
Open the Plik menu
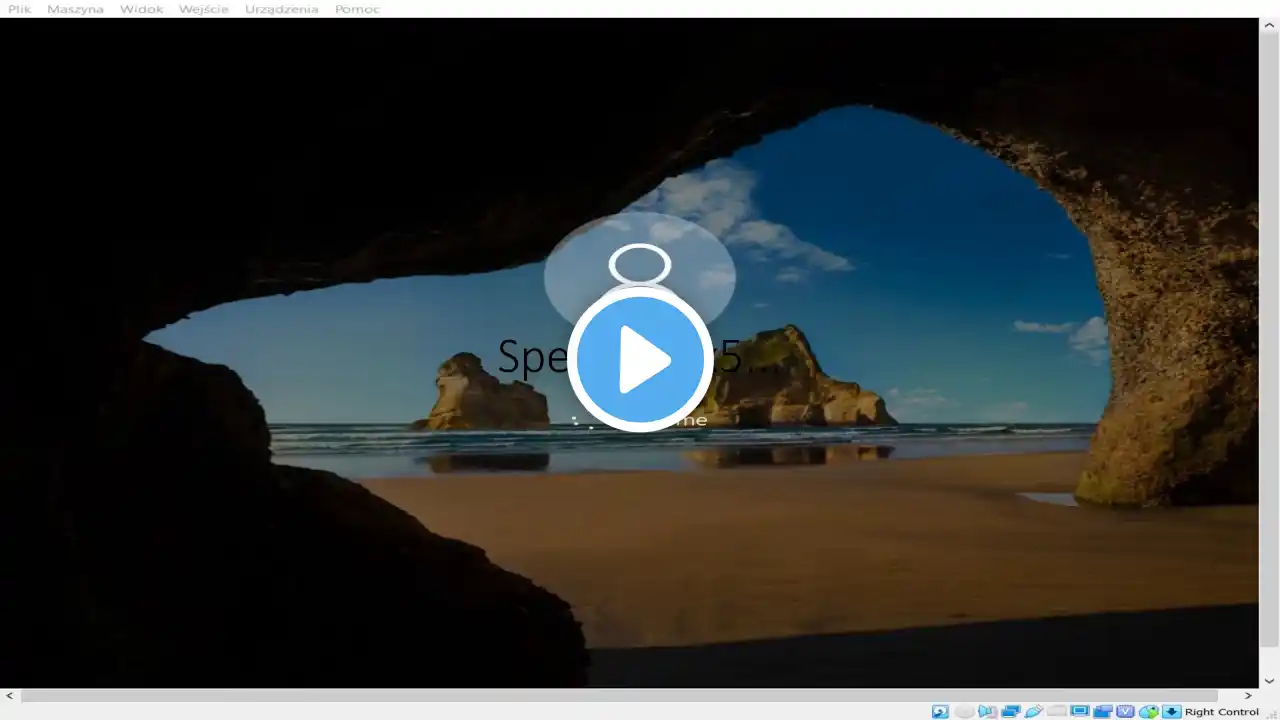[20, 9]
